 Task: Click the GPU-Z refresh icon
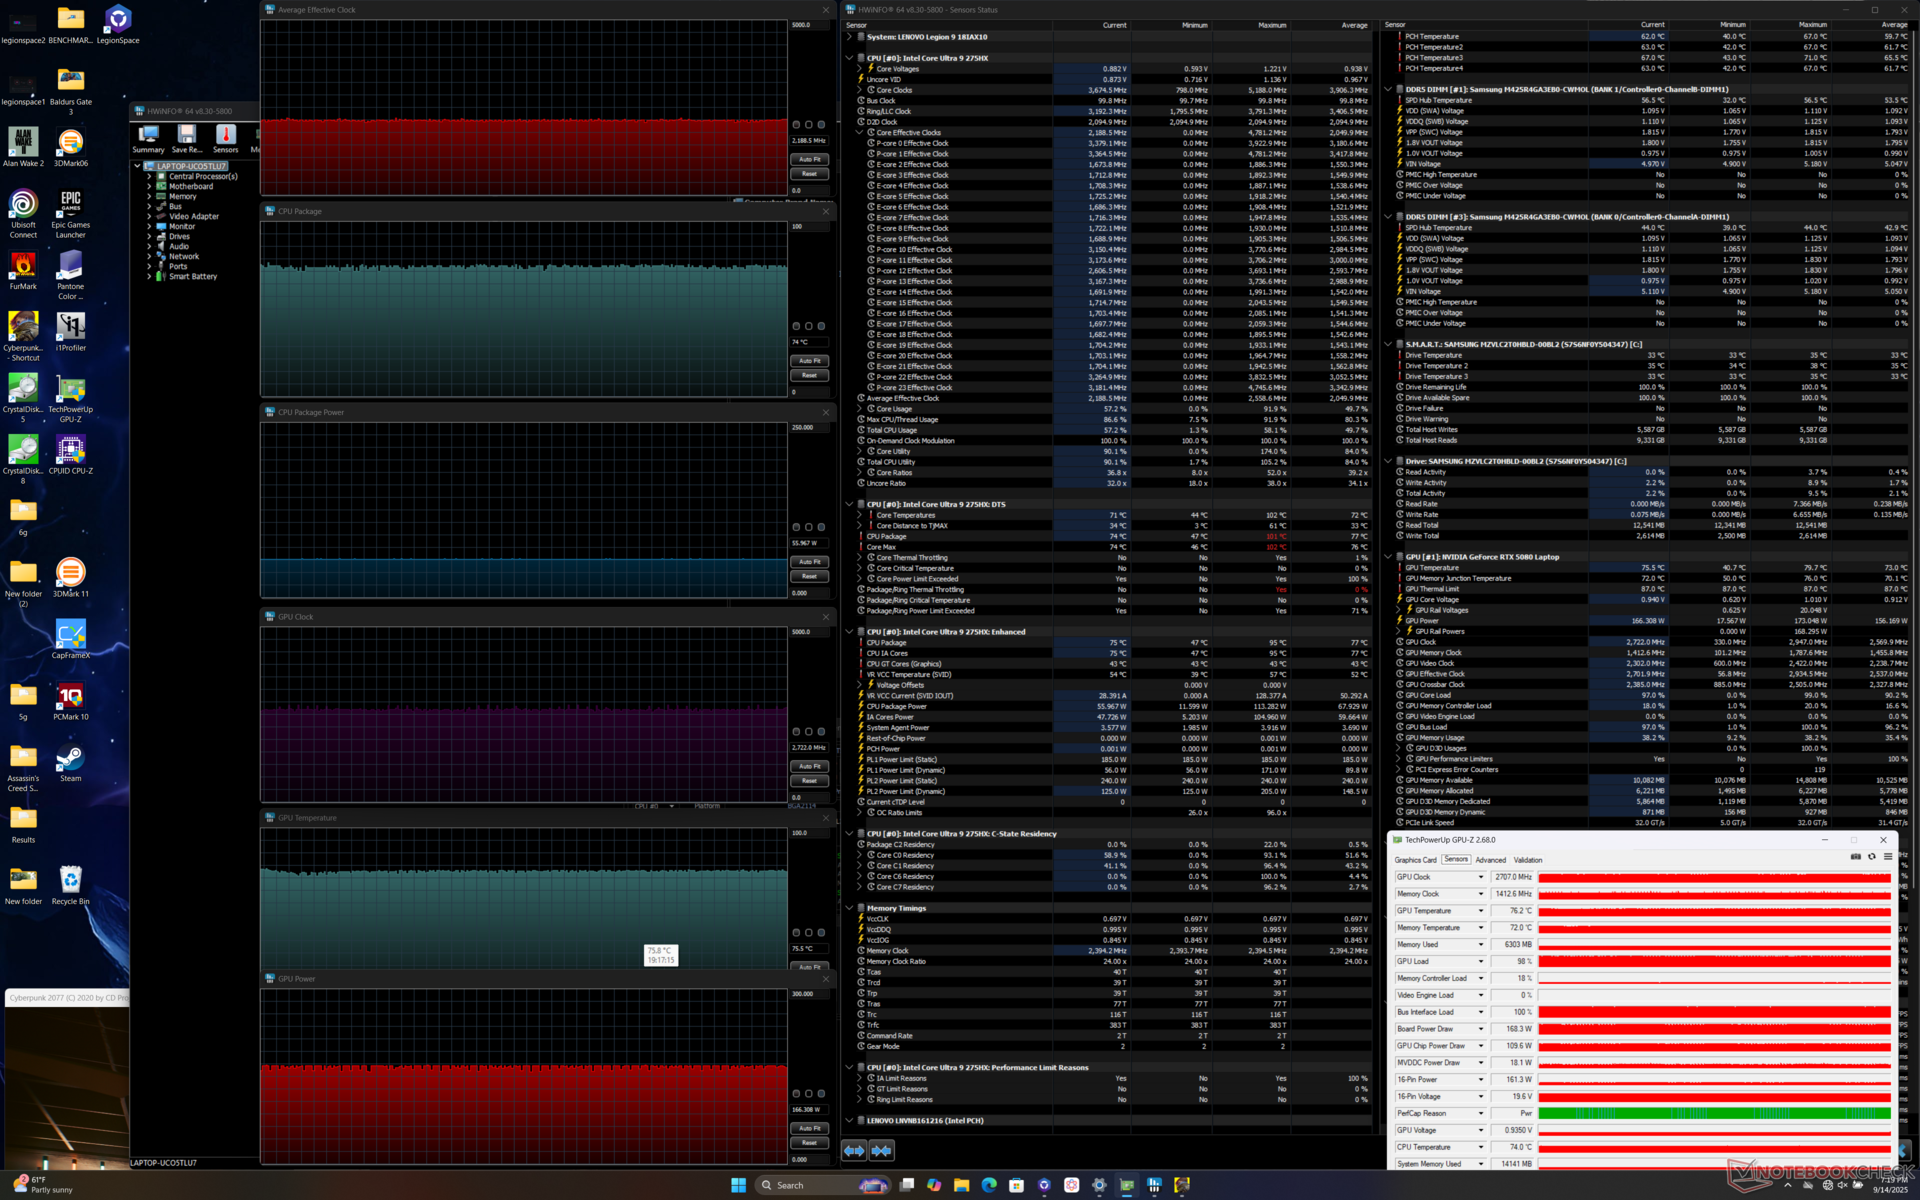pyautogui.click(x=1872, y=857)
